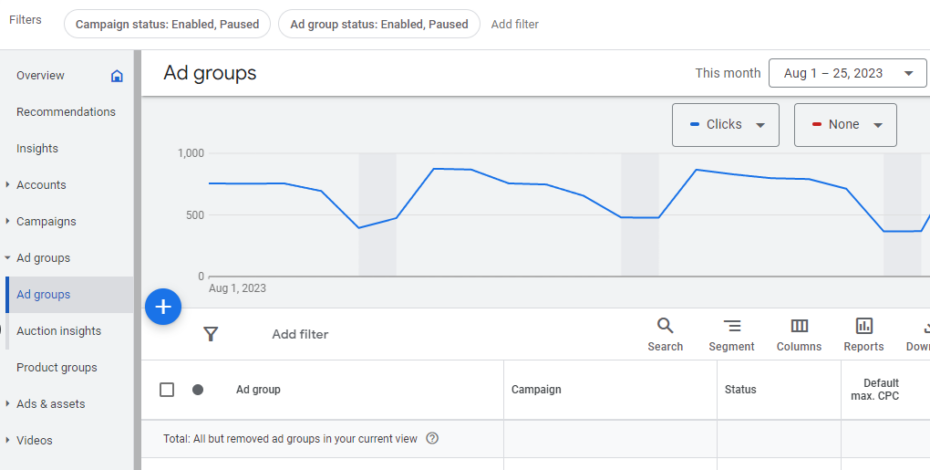Click the Campaign status filter chip
Image resolution: width=930 pixels, height=470 pixels.
[x=167, y=24]
